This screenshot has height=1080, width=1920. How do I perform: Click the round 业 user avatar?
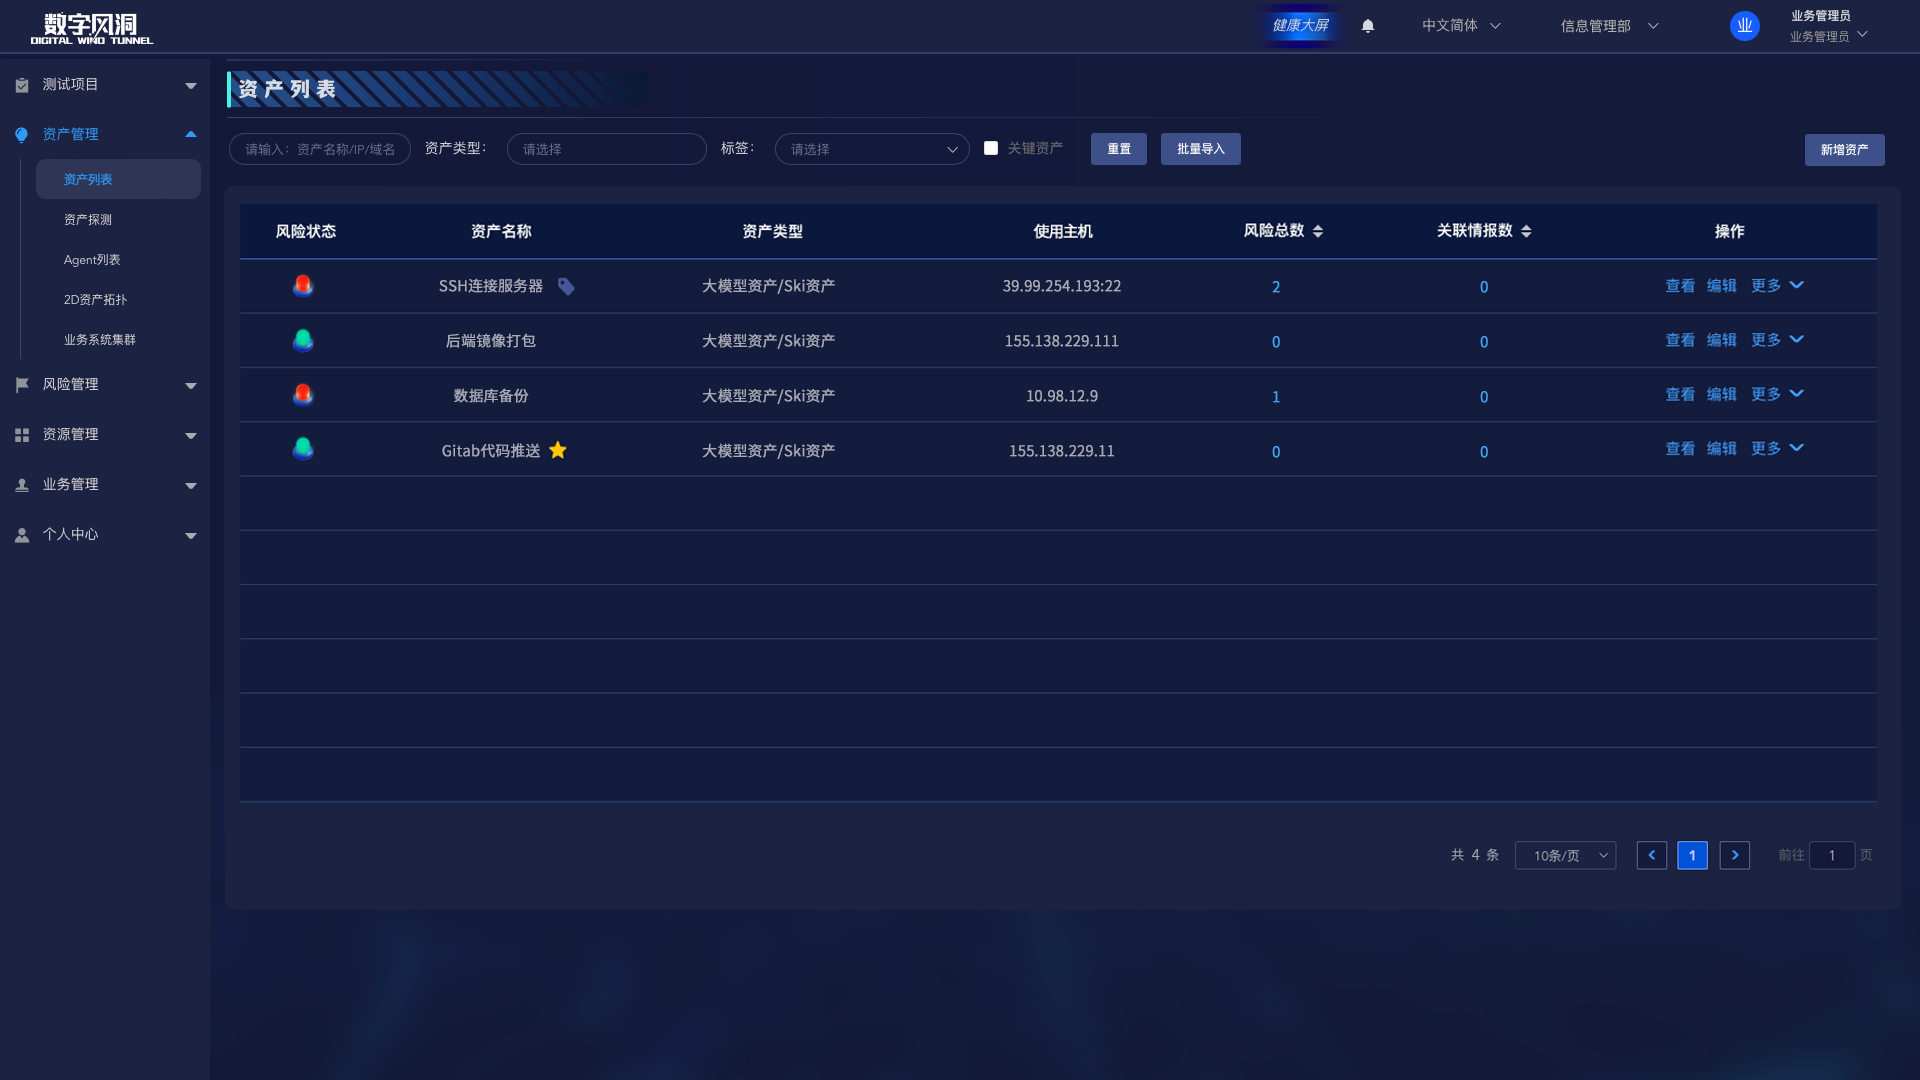pyautogui.click(x=1744, y=26)
